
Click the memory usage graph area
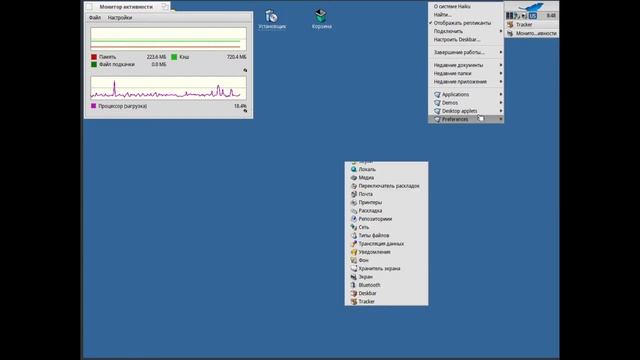tap(168, 39)
